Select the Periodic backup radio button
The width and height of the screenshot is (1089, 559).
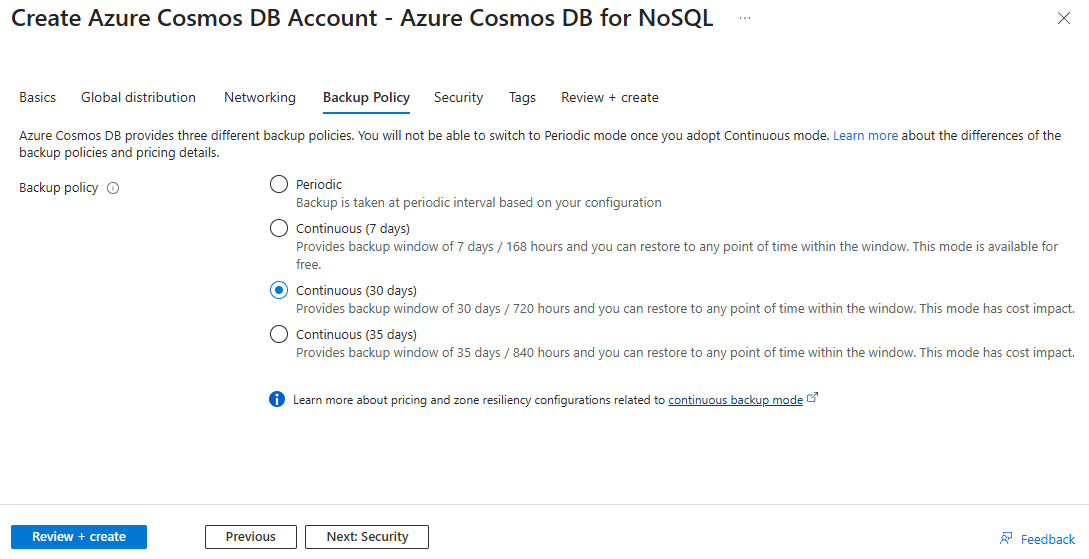(x=279, y=184)
